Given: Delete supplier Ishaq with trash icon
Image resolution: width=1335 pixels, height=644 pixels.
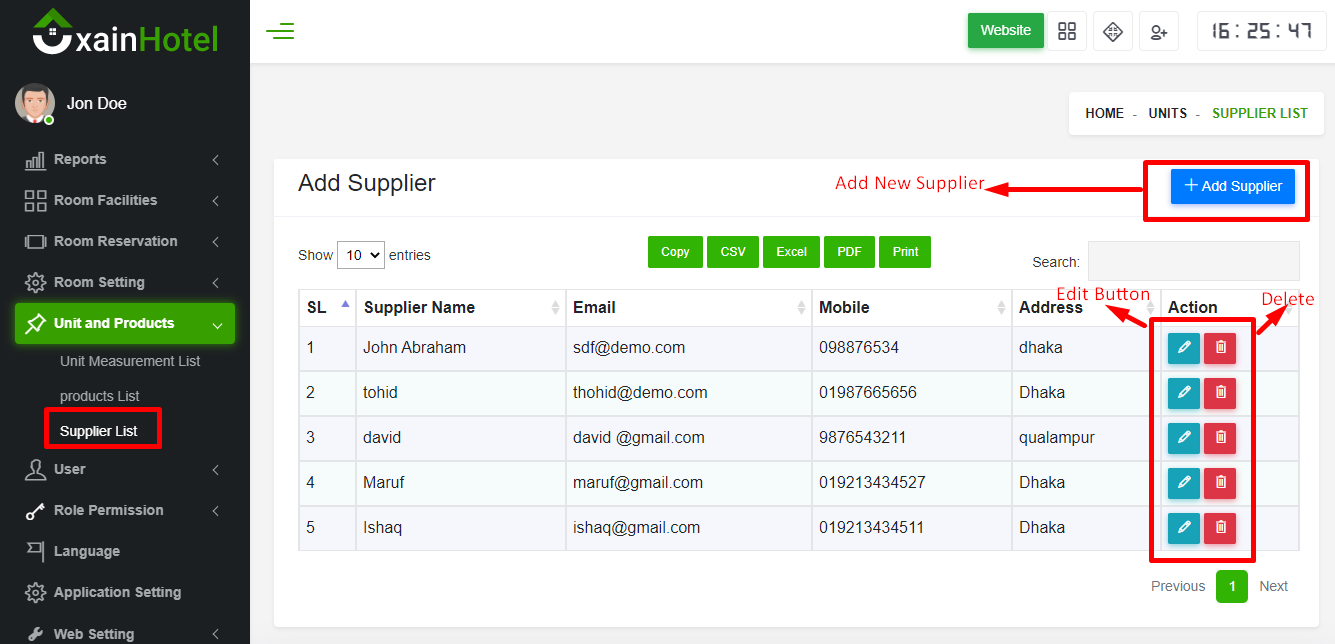Looking at the screenshot, I should point(1220,528).
